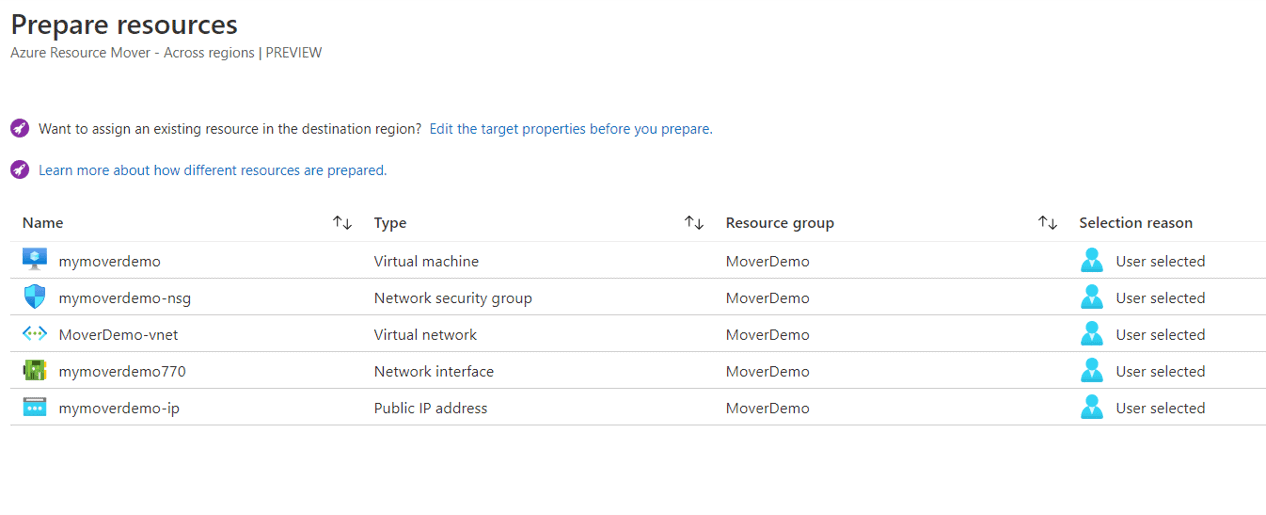Screen dimensions: 1266x515
Task: Click the user icon in the mymoverdemo-nsg row
Action: pos(1092,297)
